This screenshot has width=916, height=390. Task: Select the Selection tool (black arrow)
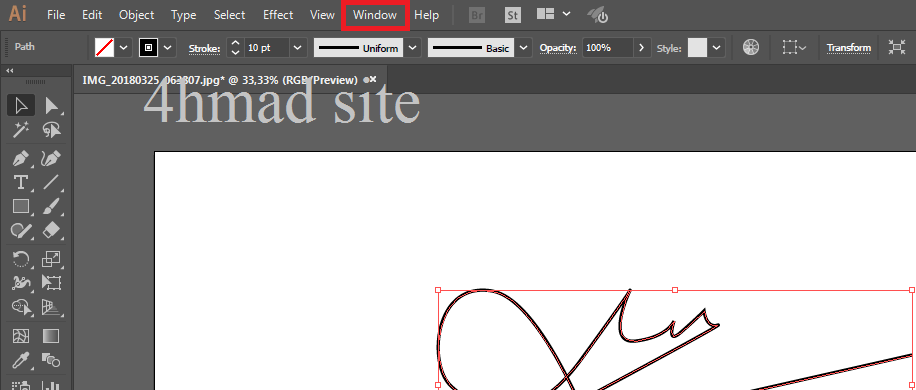coord(21,105)
